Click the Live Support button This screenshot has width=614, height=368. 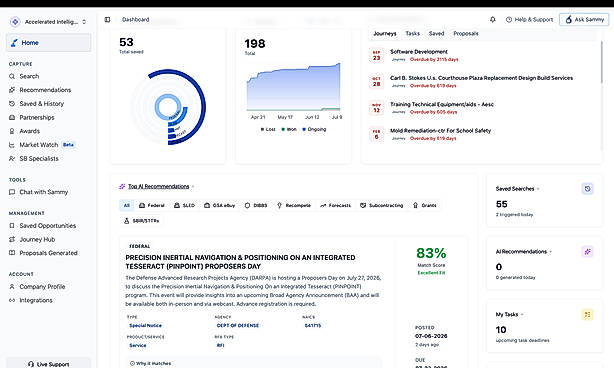[49, 364]
